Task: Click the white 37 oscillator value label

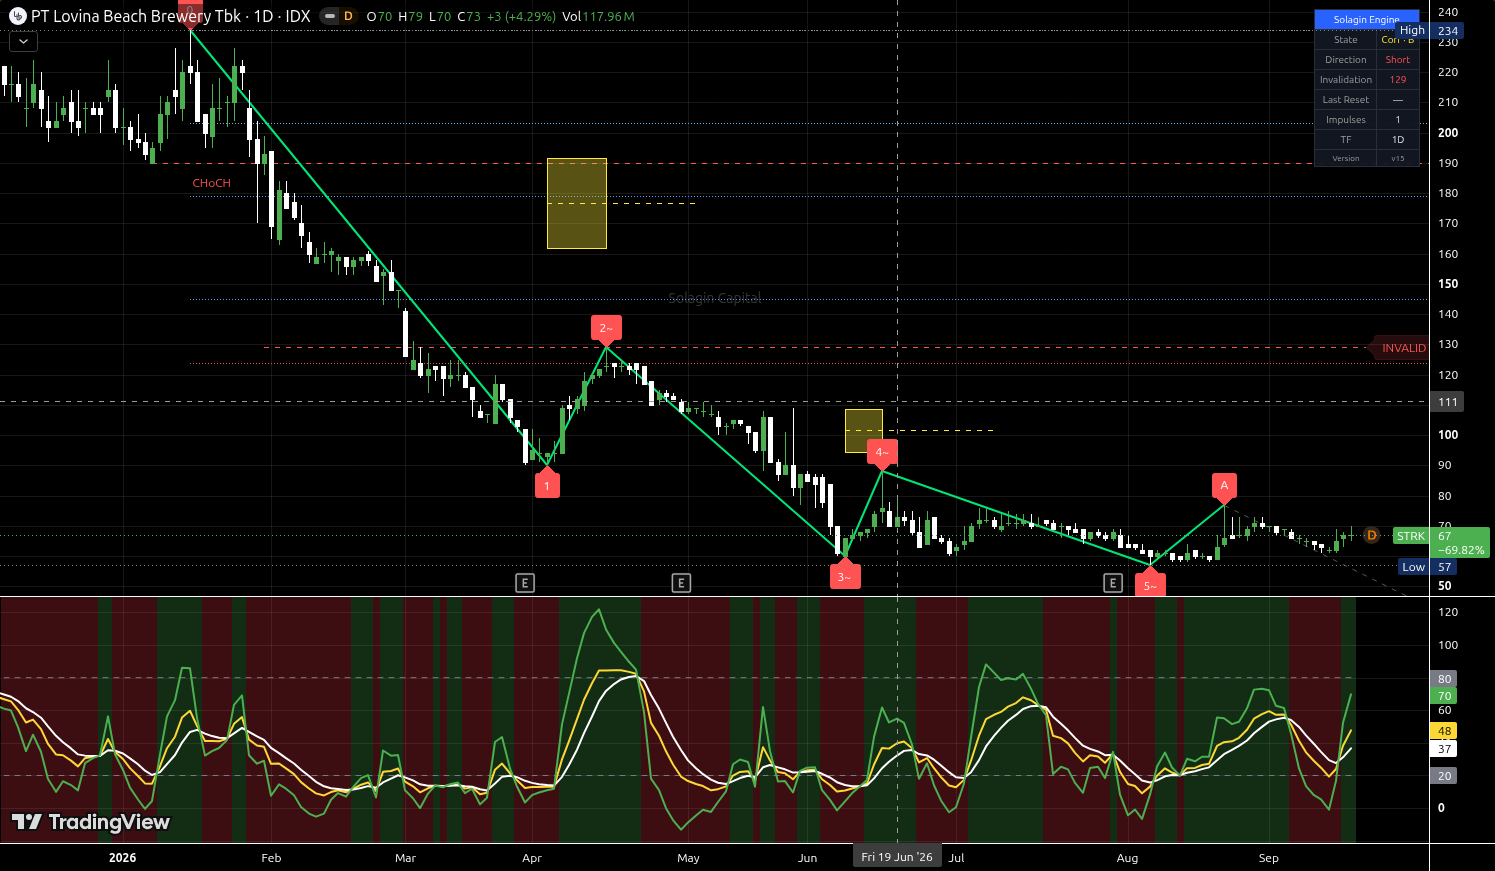Action: coord(1445,749)
